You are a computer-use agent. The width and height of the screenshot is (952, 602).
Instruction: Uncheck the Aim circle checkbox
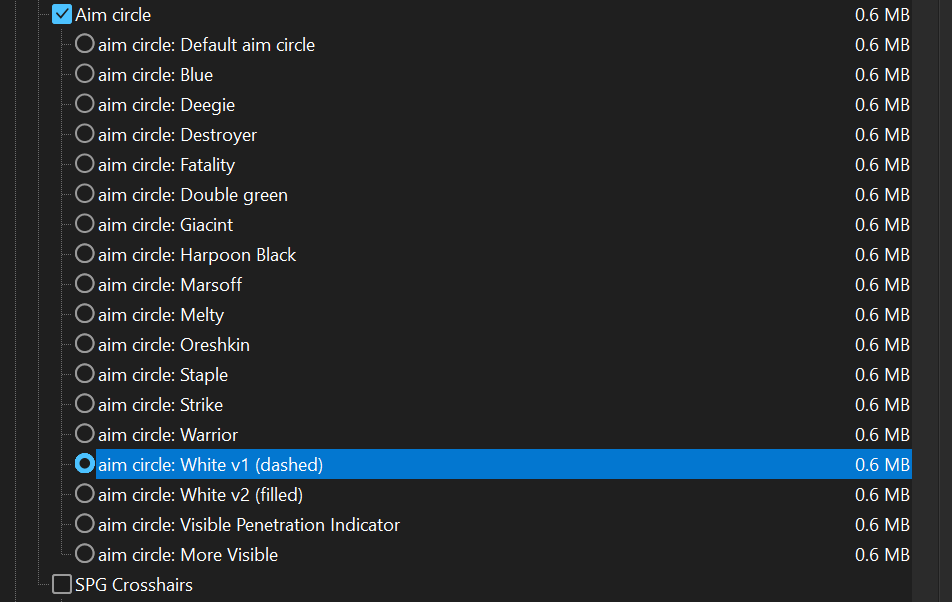point(62,14)
